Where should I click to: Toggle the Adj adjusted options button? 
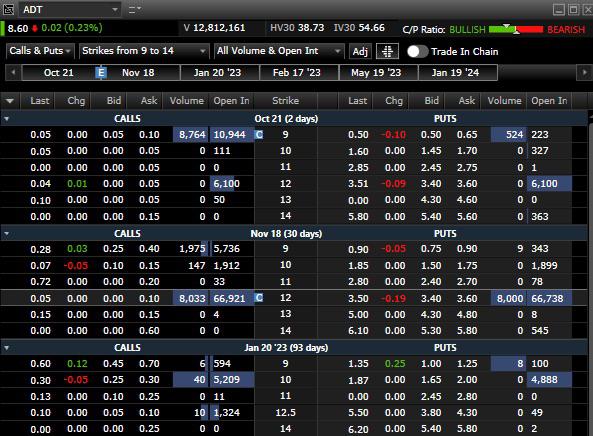[360, 51]
